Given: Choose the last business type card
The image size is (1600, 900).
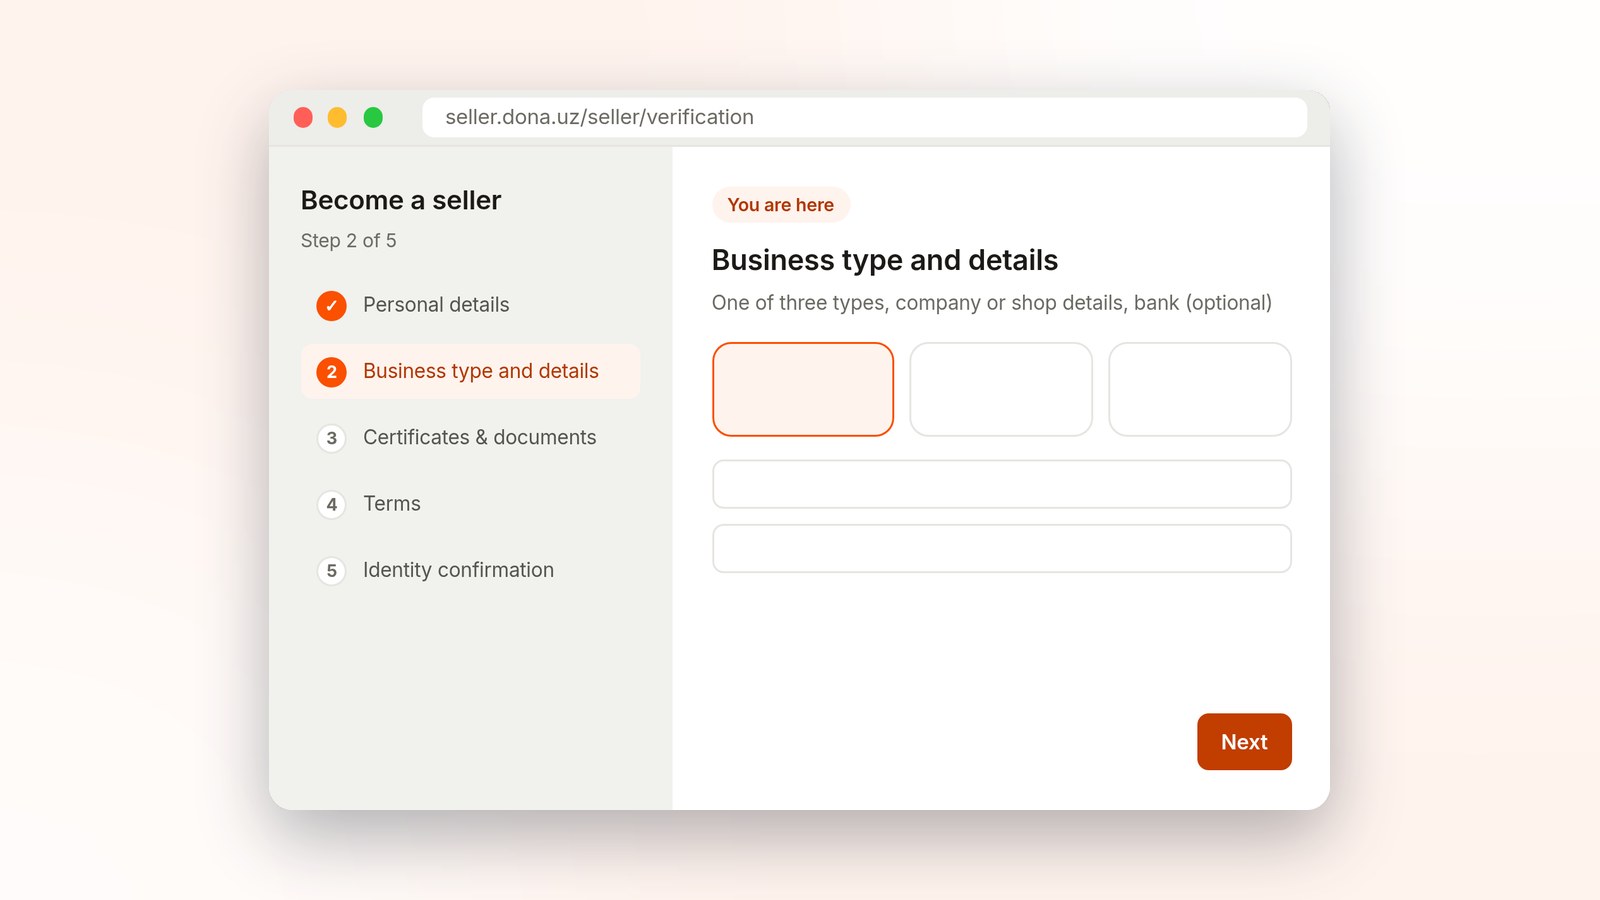Looking at the screenshot, I should 1200,389.
